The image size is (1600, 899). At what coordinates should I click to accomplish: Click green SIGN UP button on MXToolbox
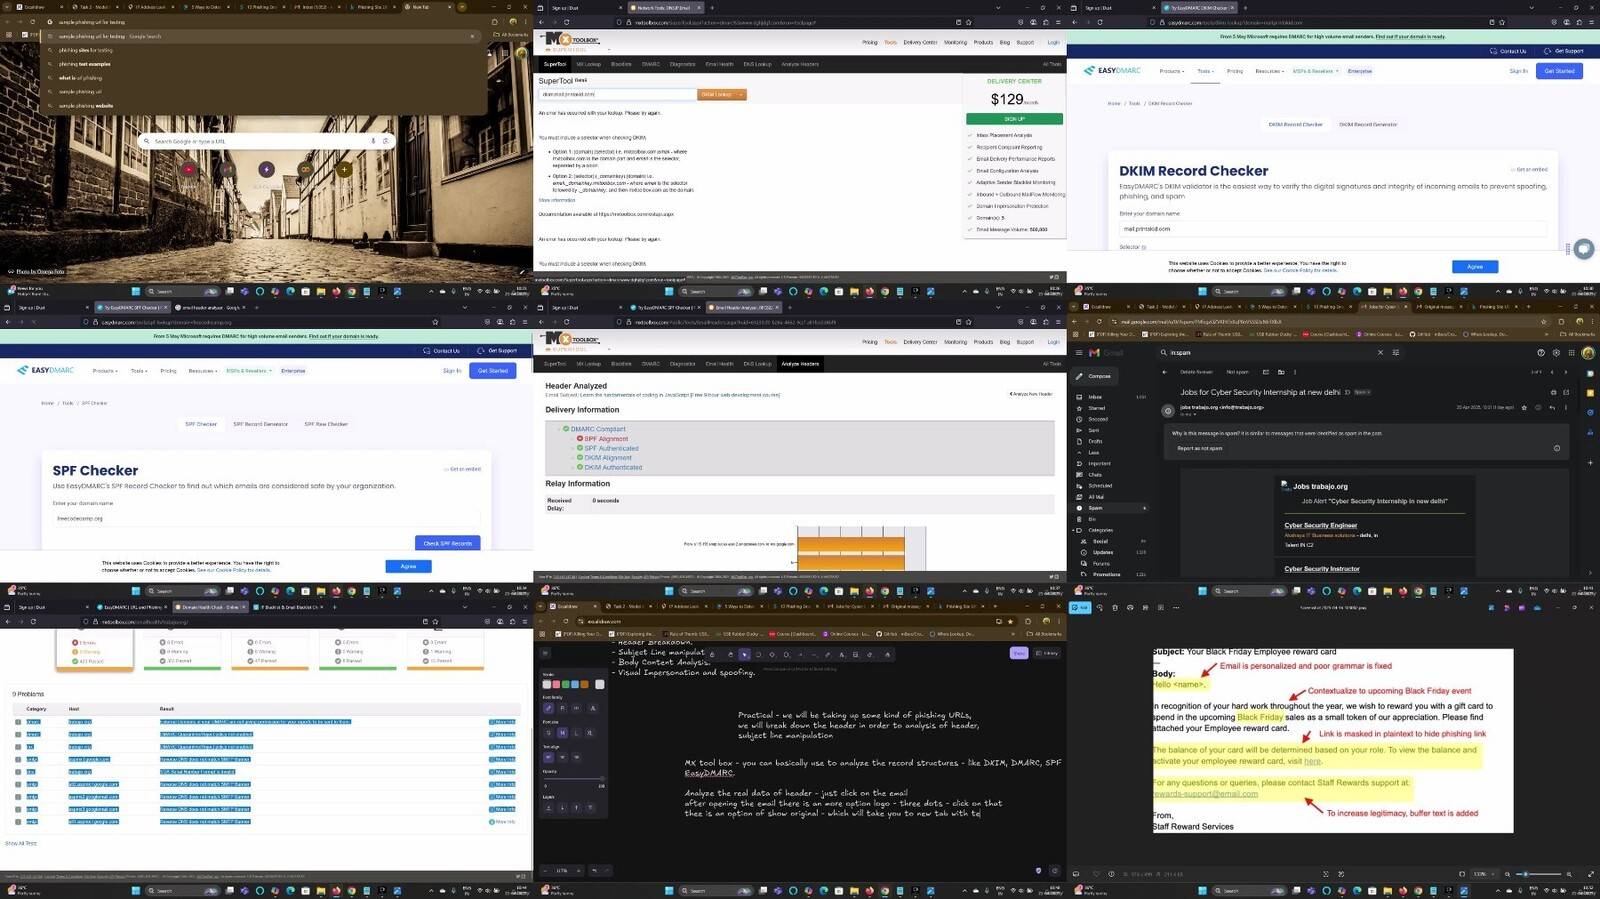coord(1014,119)
